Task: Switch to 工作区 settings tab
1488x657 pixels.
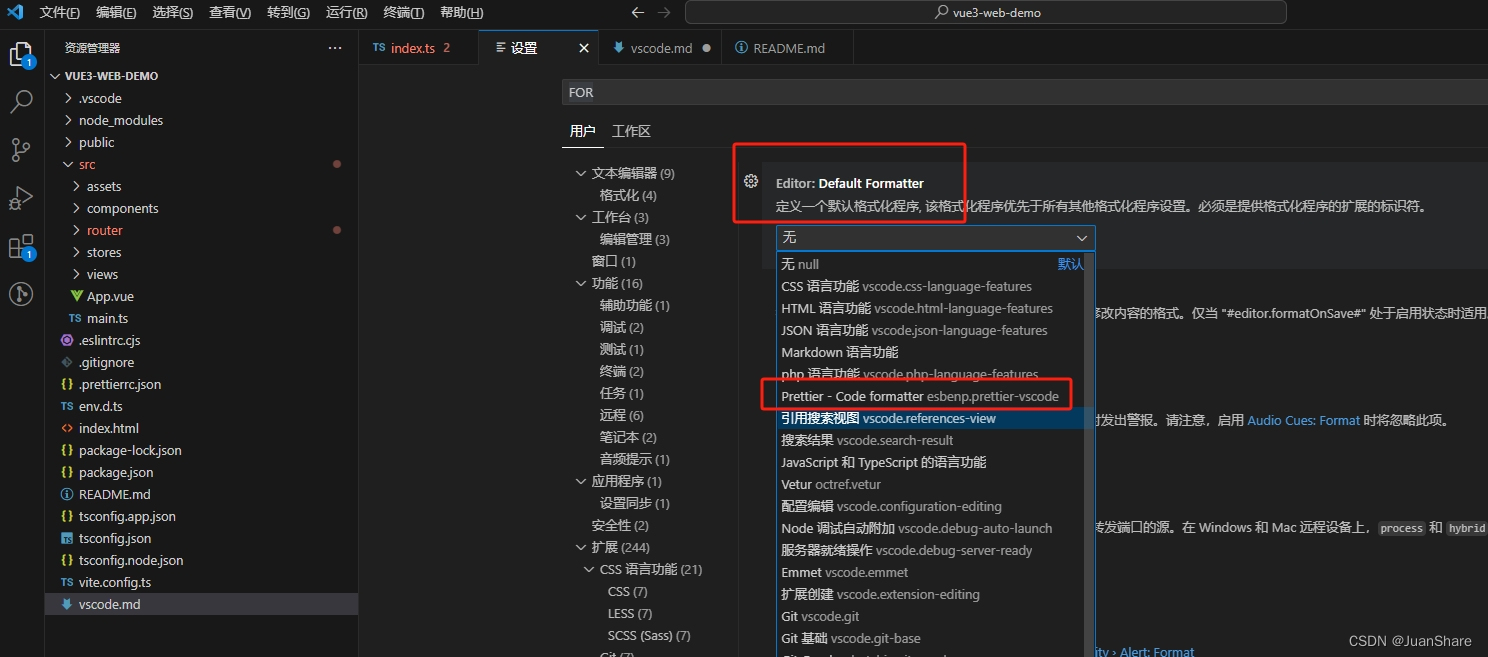Action: (632, 131)
